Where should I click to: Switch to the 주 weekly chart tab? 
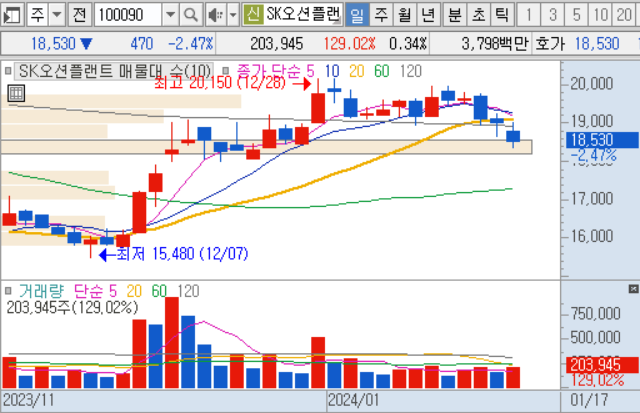click(381, 15)
